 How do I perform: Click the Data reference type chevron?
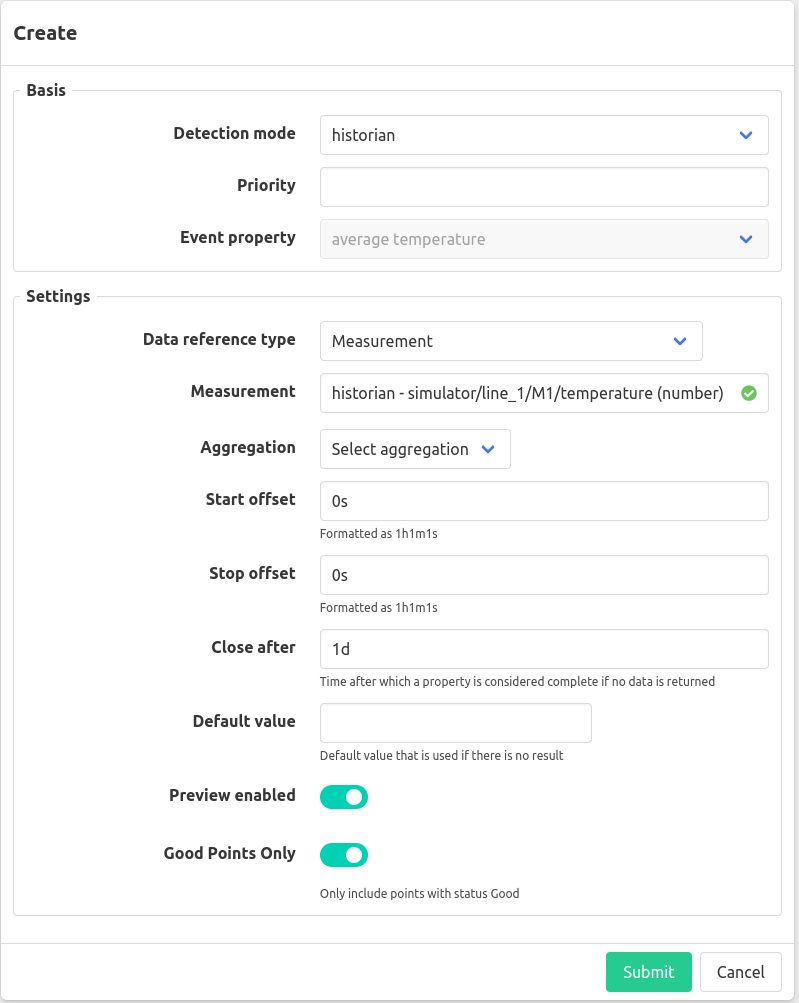coord(679,341)
